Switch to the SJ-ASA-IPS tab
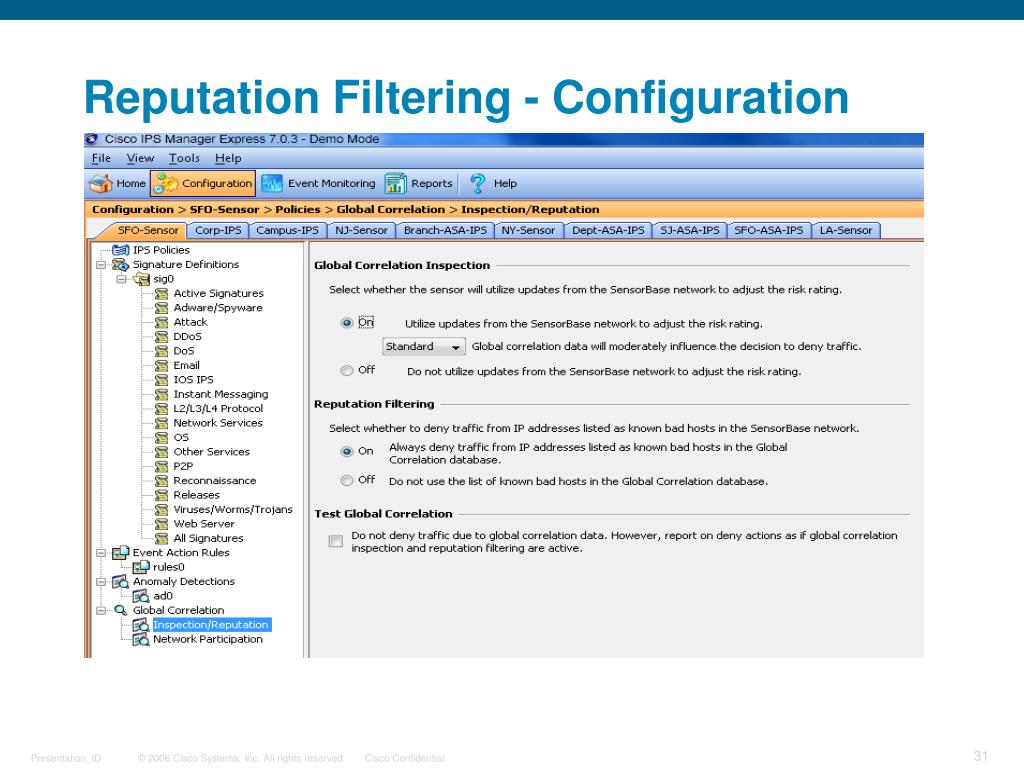This screenshot has width=1024, height=768. pos(690,231)
